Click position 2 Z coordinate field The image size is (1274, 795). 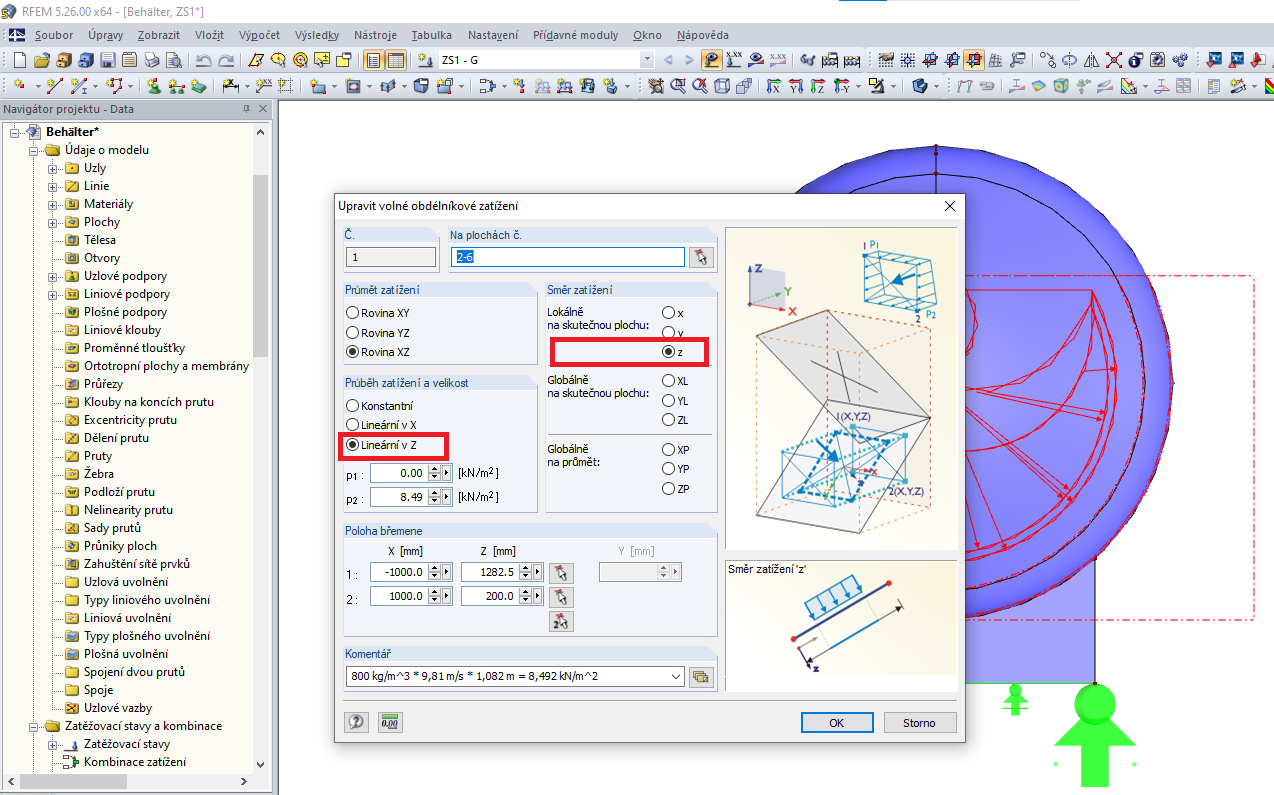[489, 596]
